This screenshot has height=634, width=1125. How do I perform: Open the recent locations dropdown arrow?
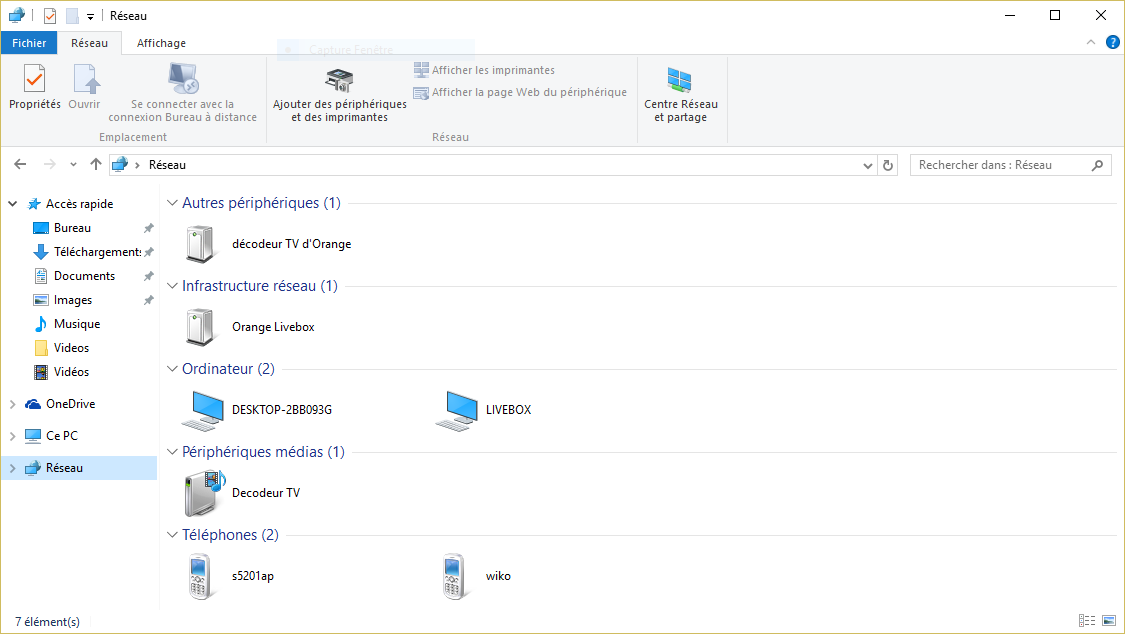[73, 165]
